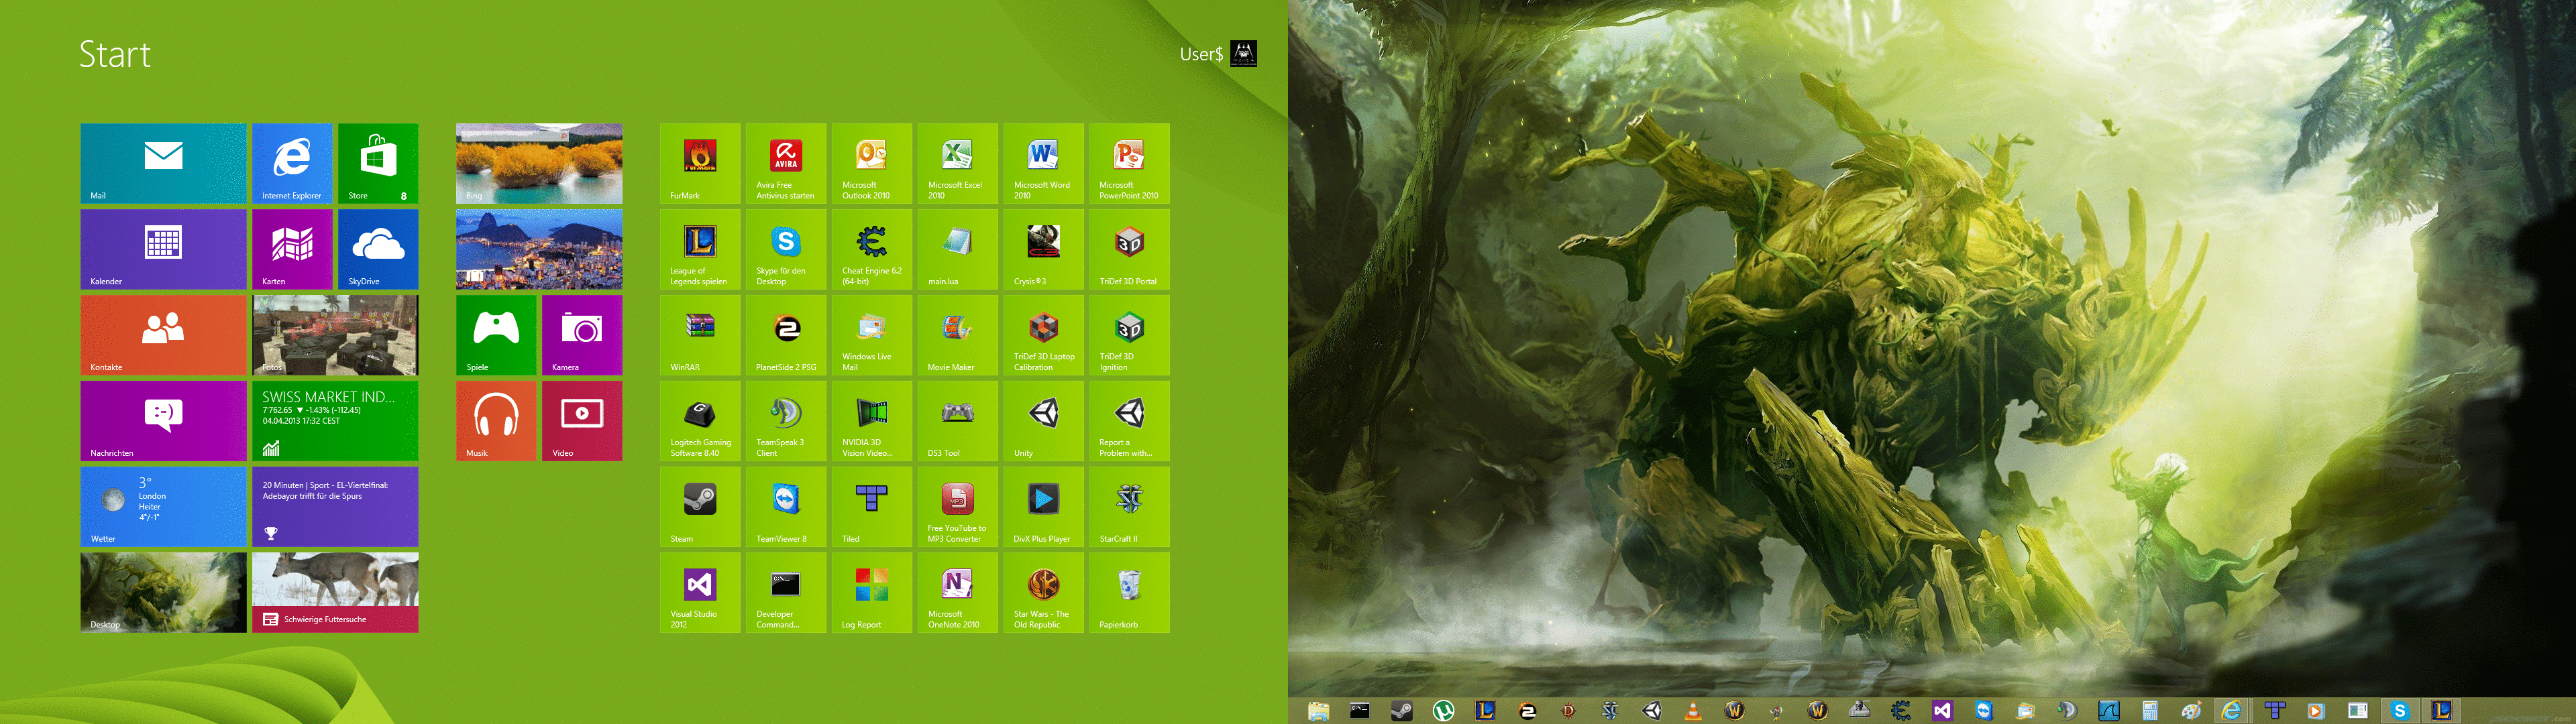Open the Papierkorb recycle bin tile
Viewport: 2576px width, 724px height.
coord(1130,593)
